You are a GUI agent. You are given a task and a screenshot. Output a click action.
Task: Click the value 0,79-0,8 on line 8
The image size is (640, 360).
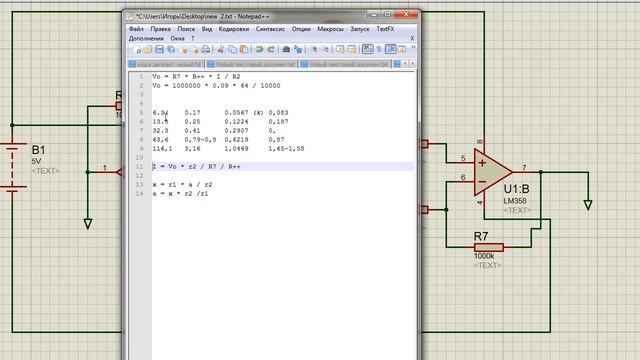coord(200,140)
